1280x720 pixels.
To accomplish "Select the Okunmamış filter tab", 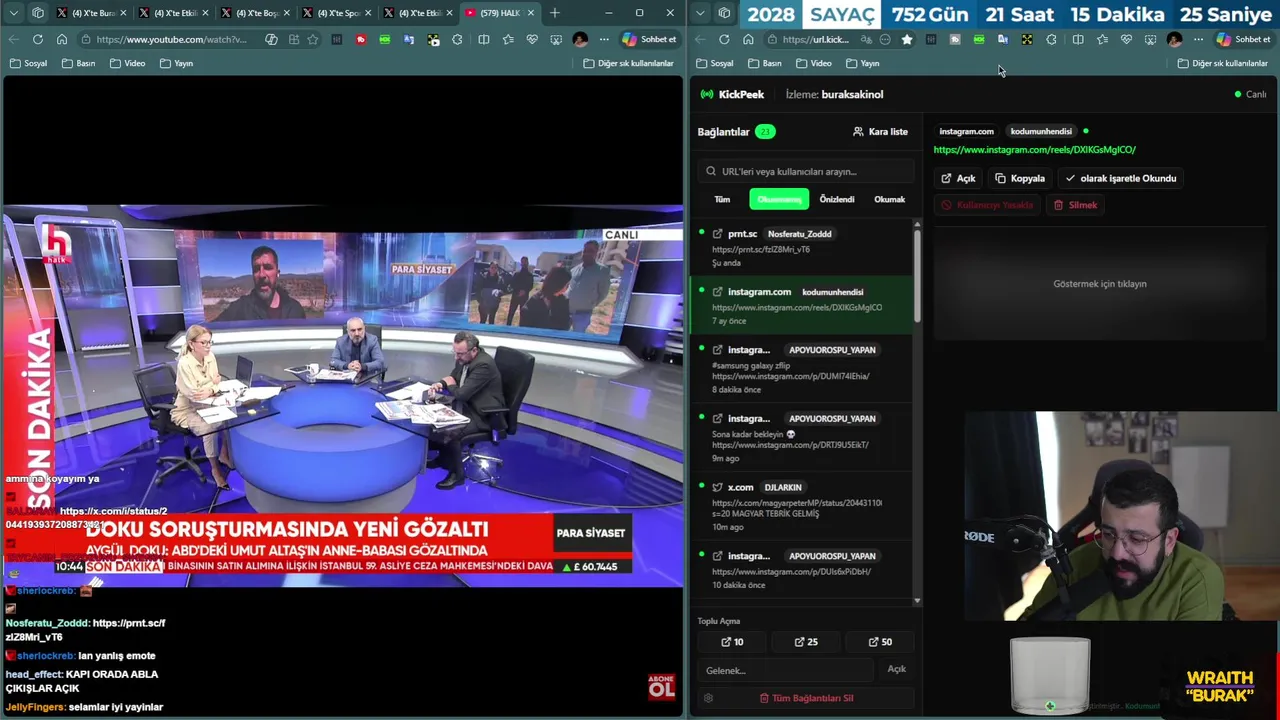I will (779, 199).
